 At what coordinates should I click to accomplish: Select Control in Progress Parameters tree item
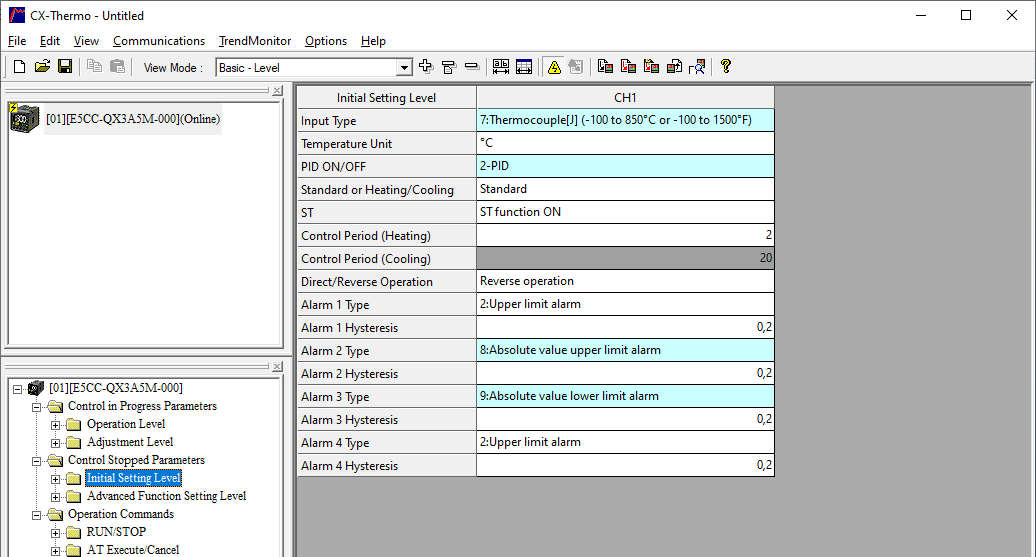[x=142, y=406]
